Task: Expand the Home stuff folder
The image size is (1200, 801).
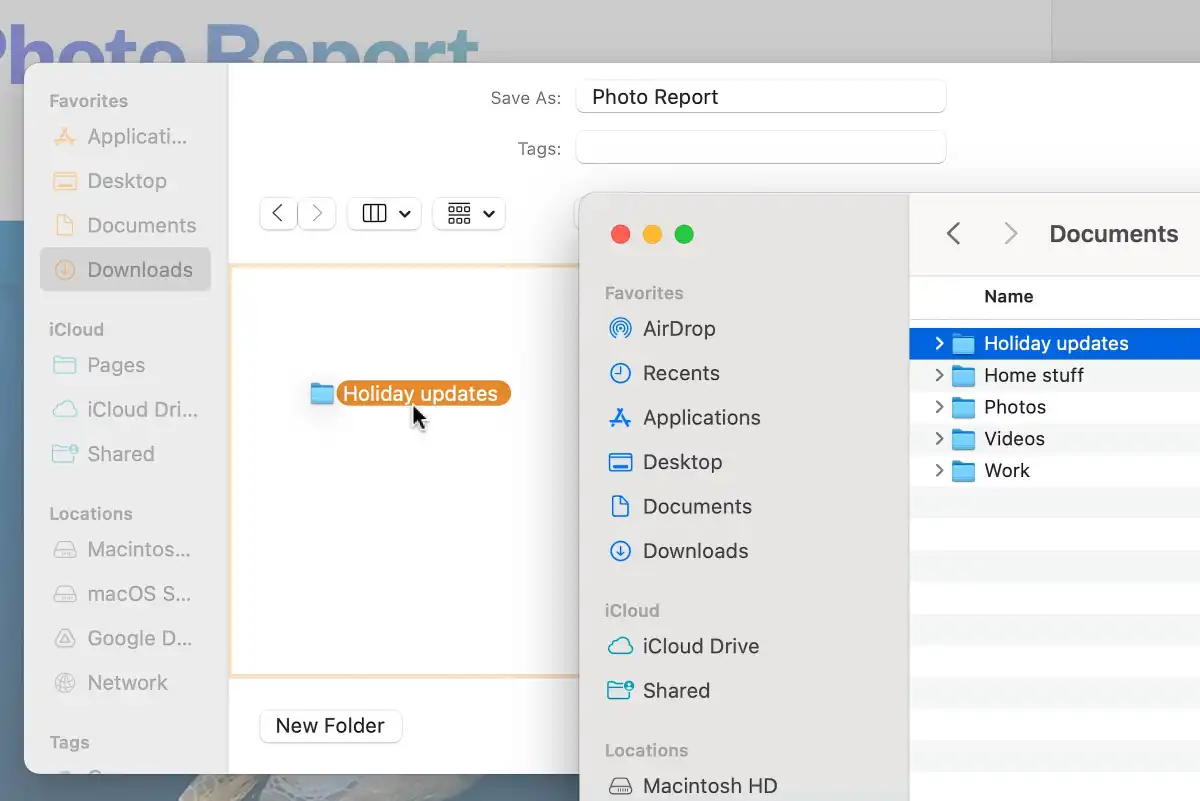Action: 938,375
